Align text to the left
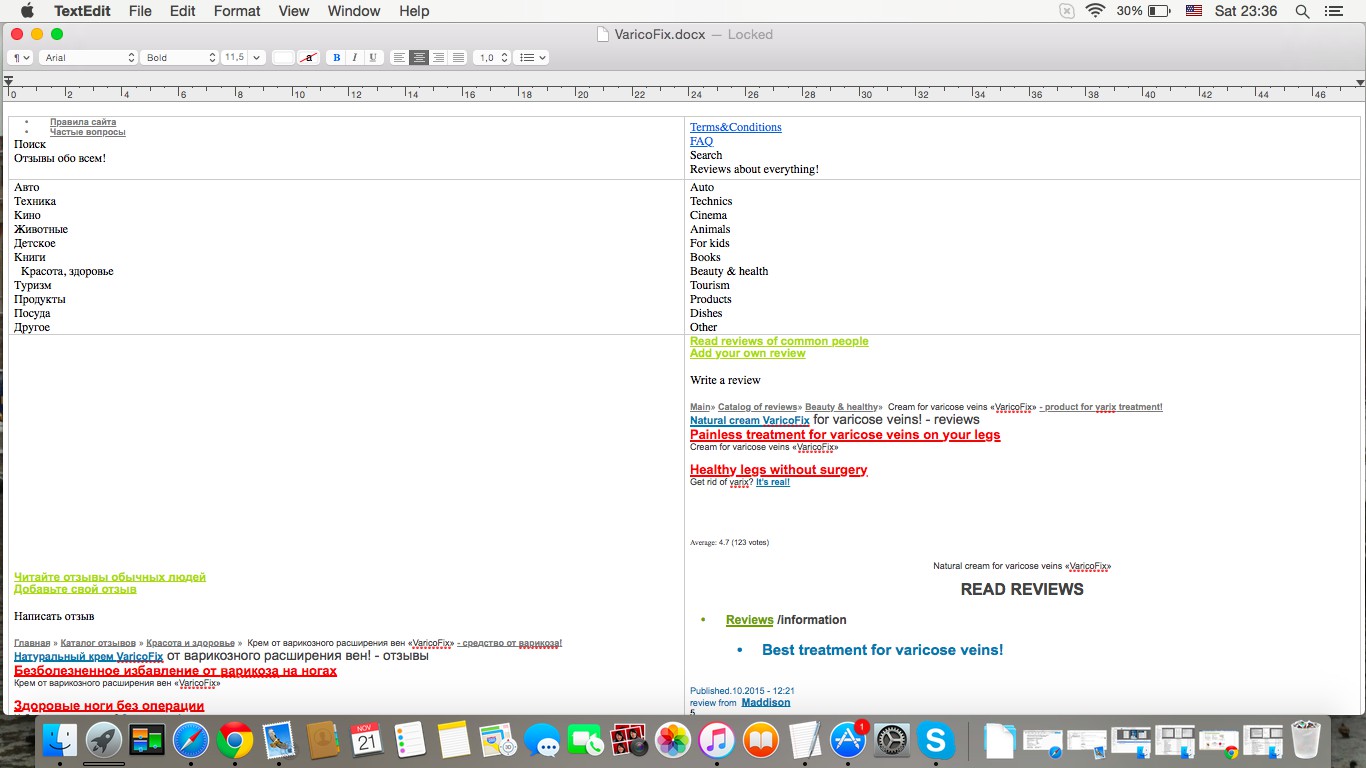 399,58
